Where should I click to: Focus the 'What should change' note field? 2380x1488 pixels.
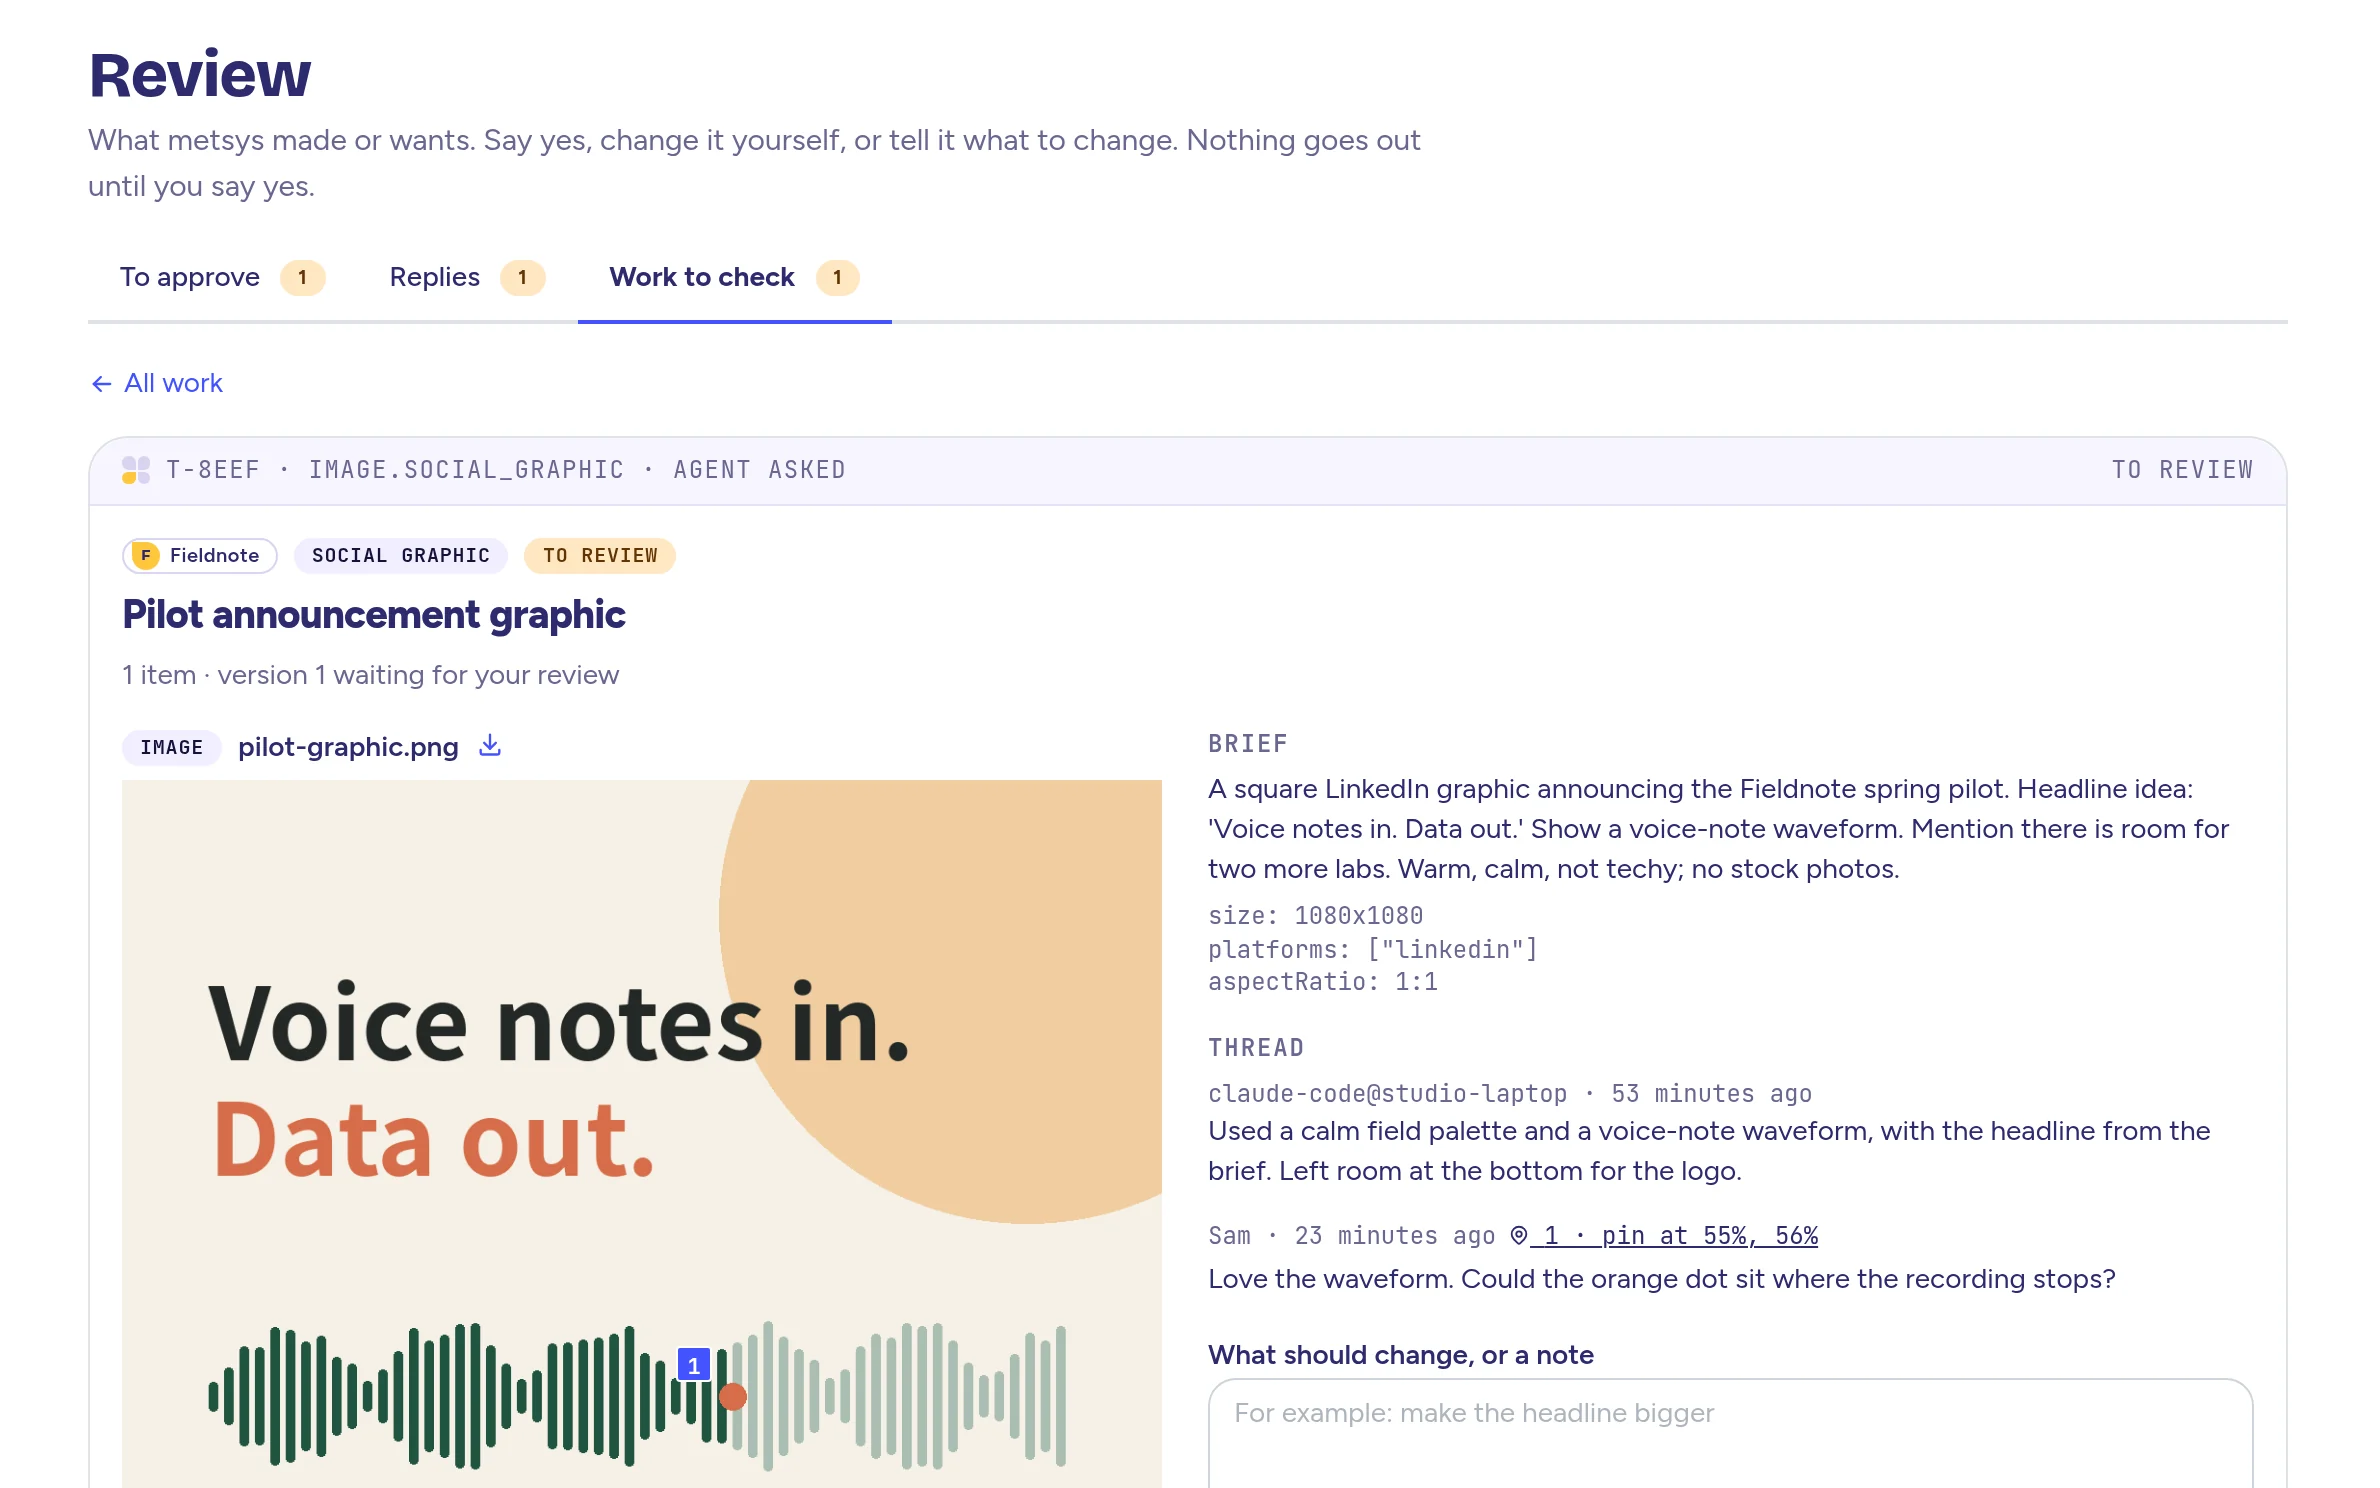[x=1730, y=1434]
